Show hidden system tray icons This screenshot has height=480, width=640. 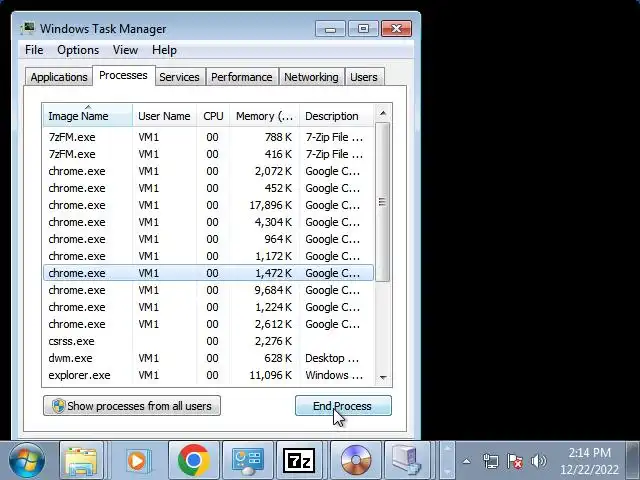pos(467,462)
